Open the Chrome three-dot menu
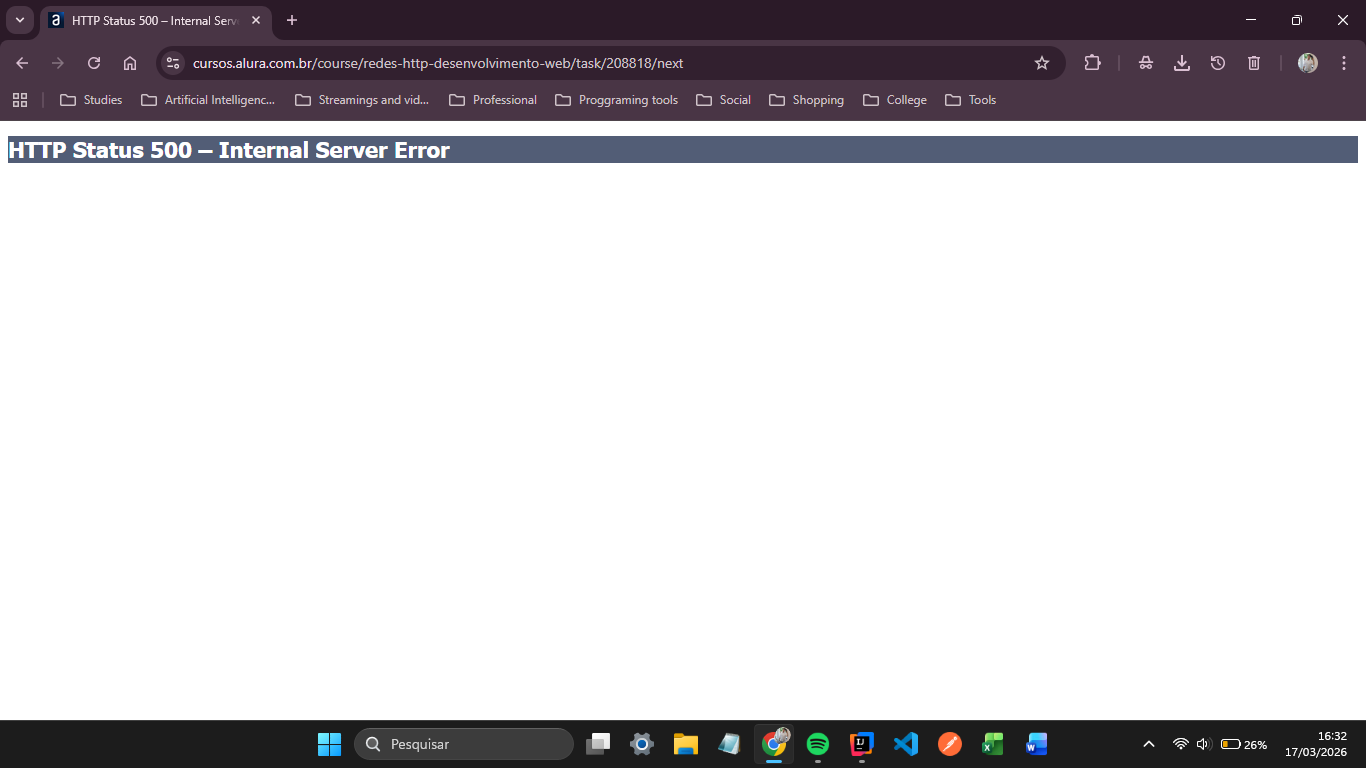Screen dimensions: 1366x768 coord(1344,63)
